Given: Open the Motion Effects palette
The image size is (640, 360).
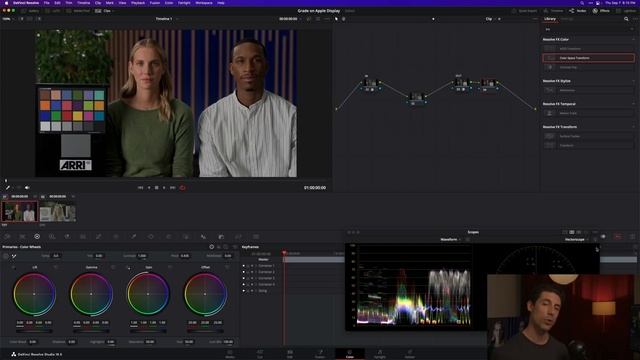Looking at the screenshot, I should tap(83, 236).
